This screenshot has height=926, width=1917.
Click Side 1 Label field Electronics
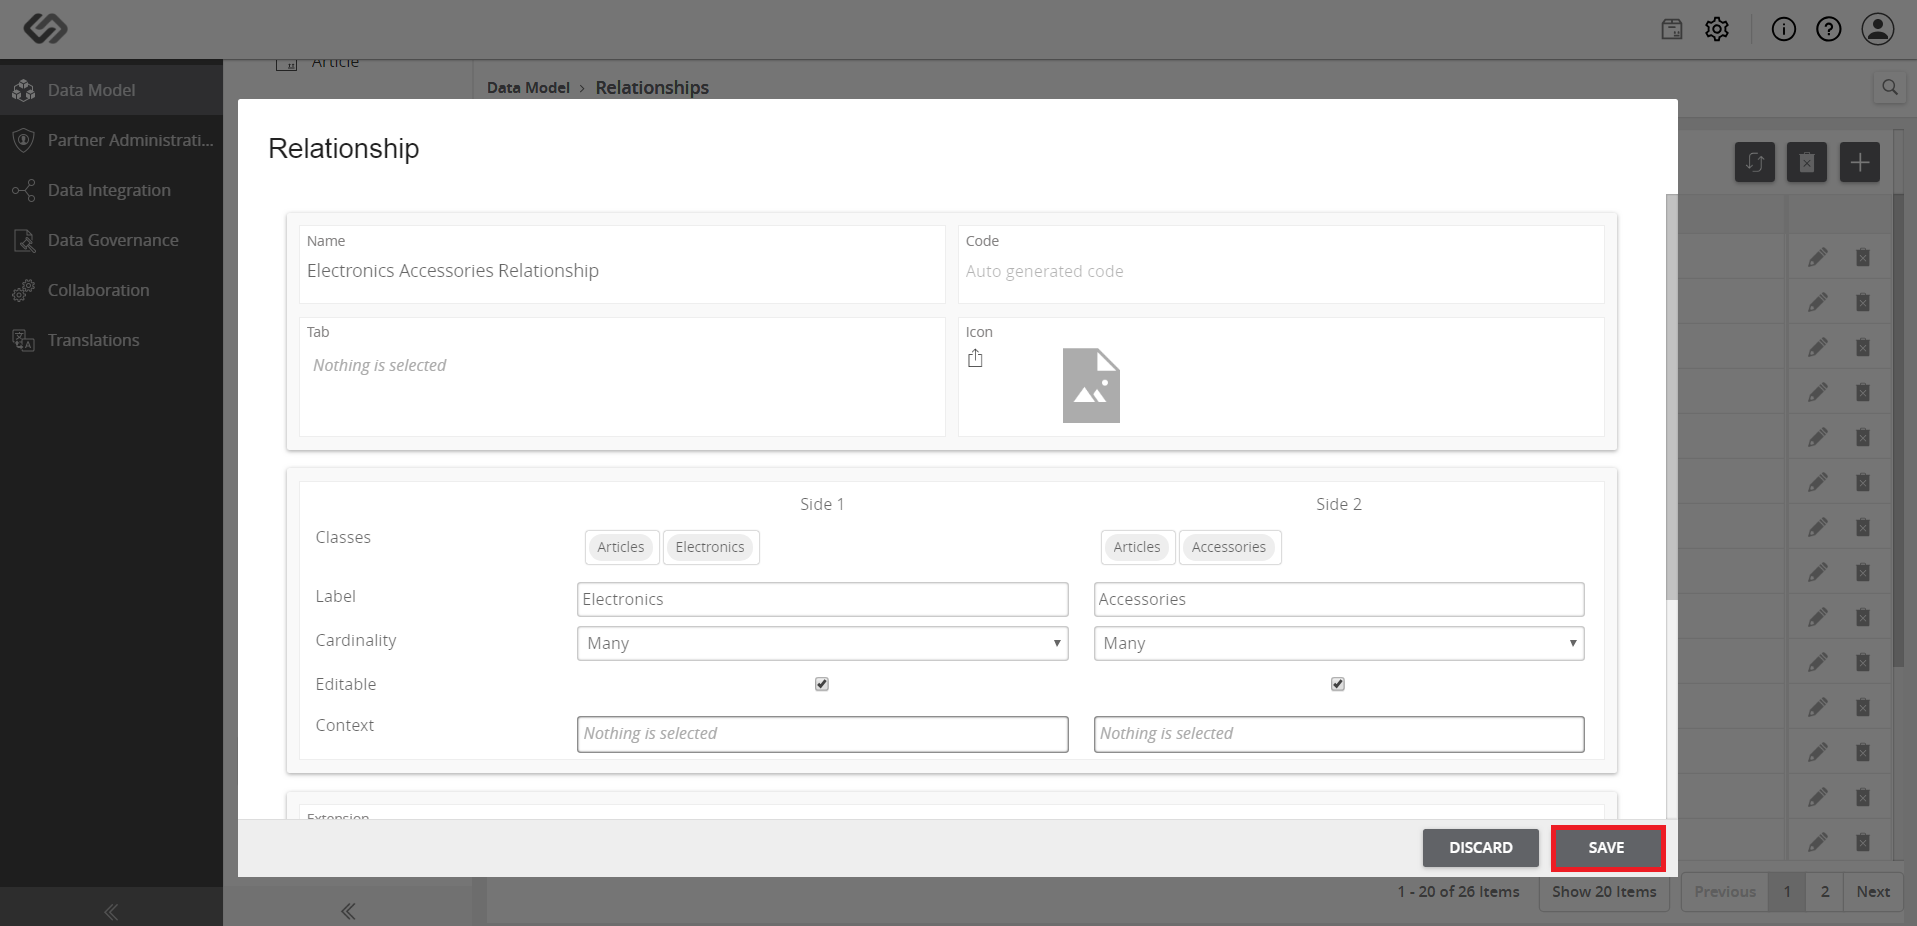pyautogui.click(x=822, y=599)
